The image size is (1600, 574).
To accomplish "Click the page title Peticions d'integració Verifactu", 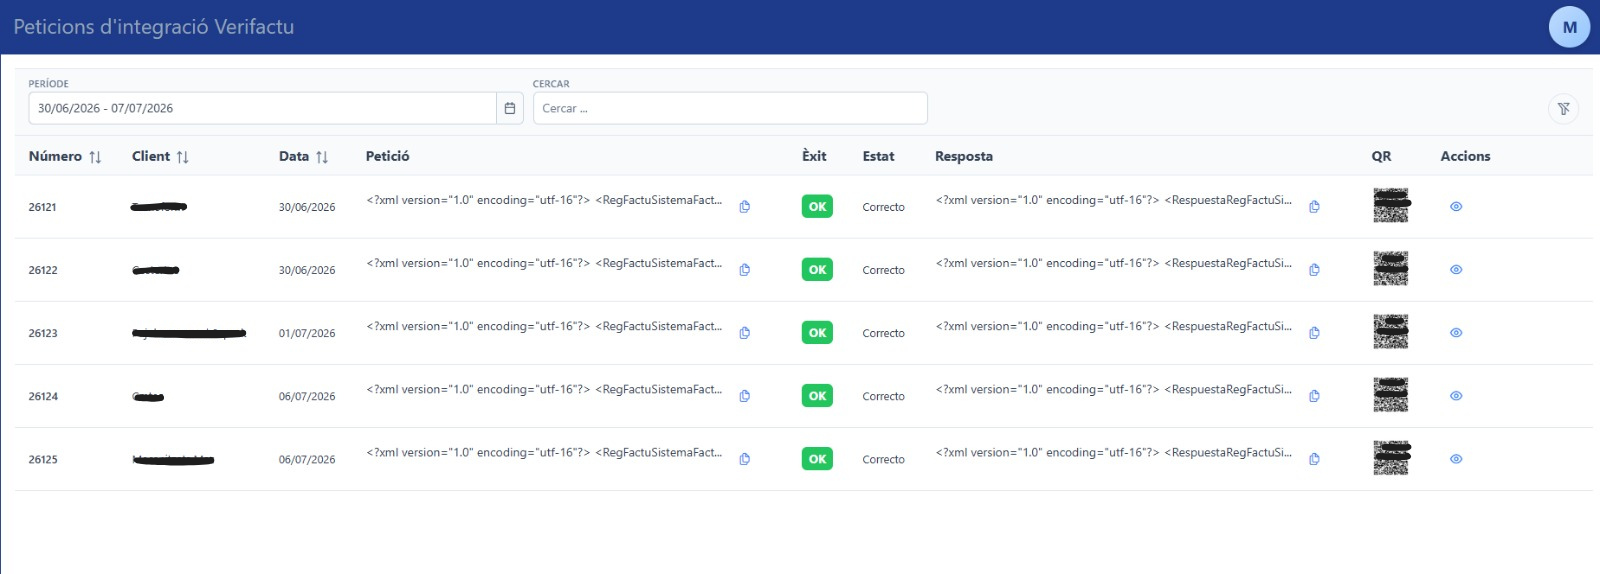I will (x=154, y=27).
